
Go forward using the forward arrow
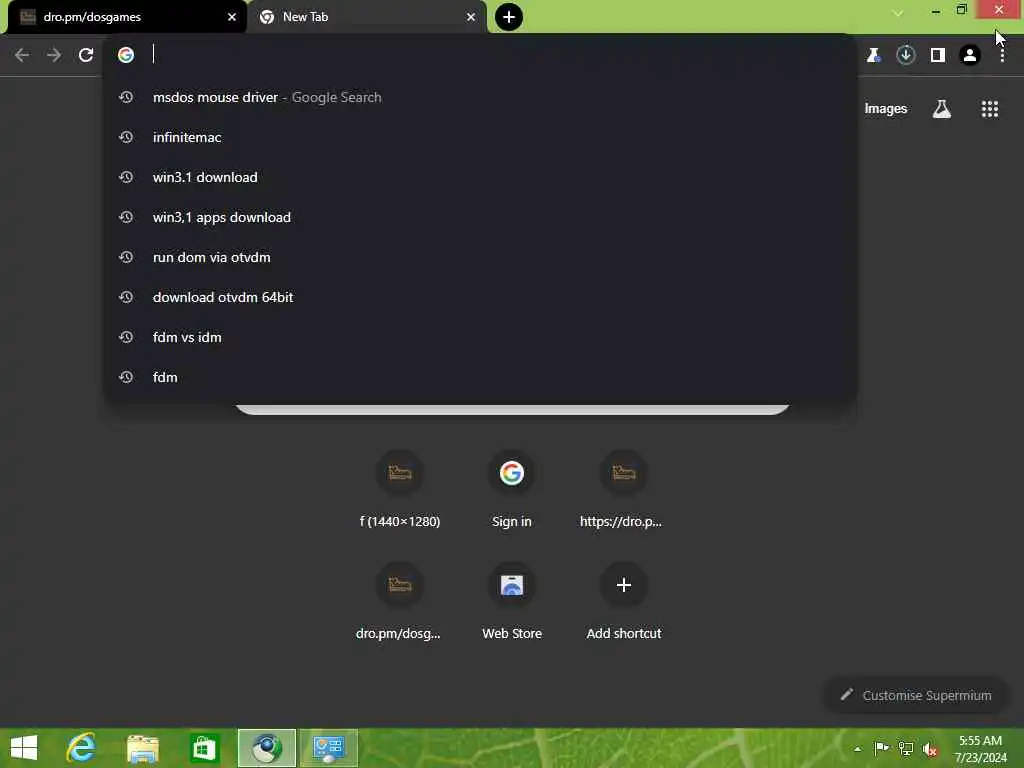[54, 55]
